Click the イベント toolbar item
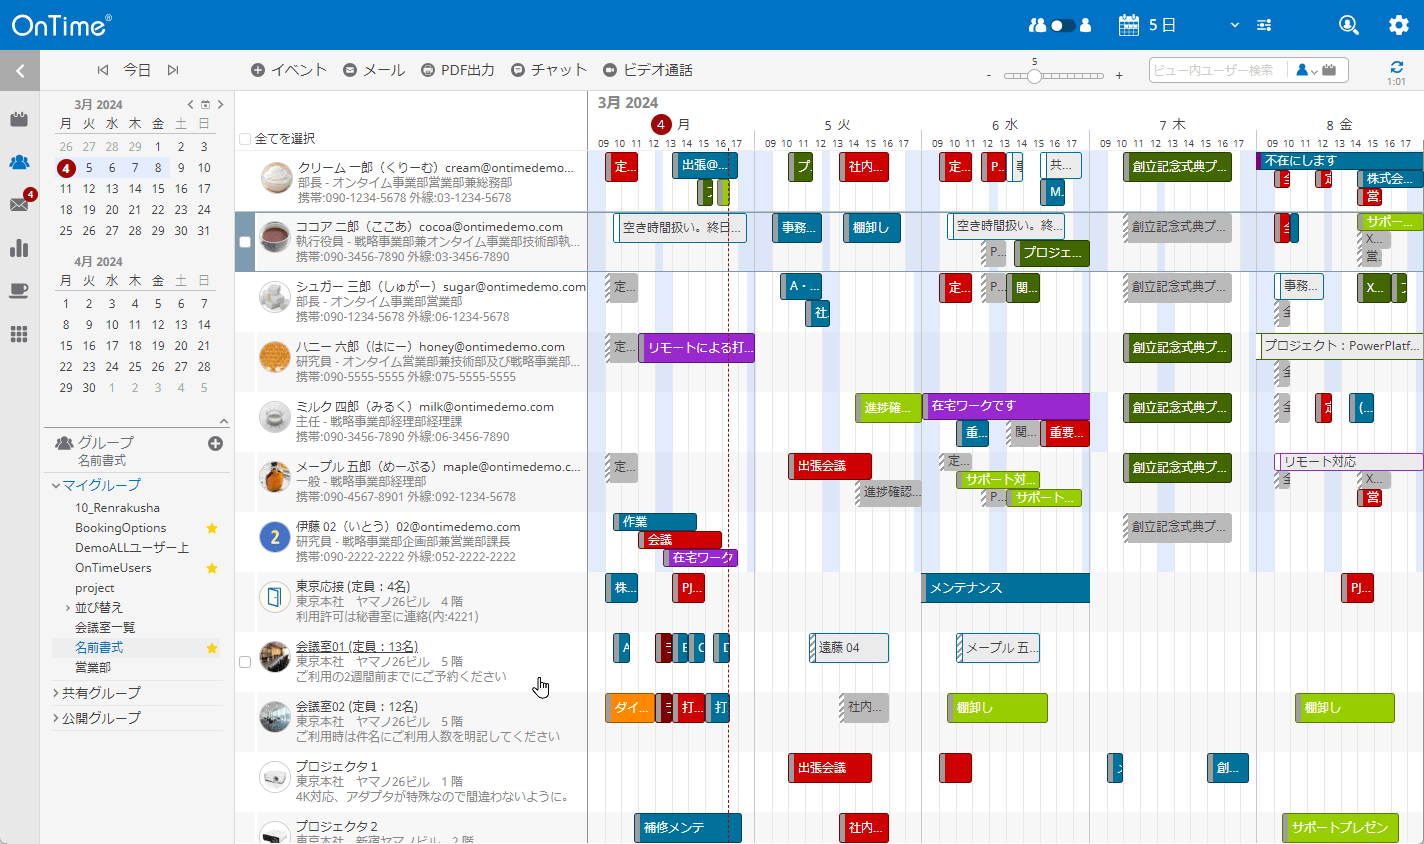The height and width of the screenshot is (844, 1424). [289, 70]
